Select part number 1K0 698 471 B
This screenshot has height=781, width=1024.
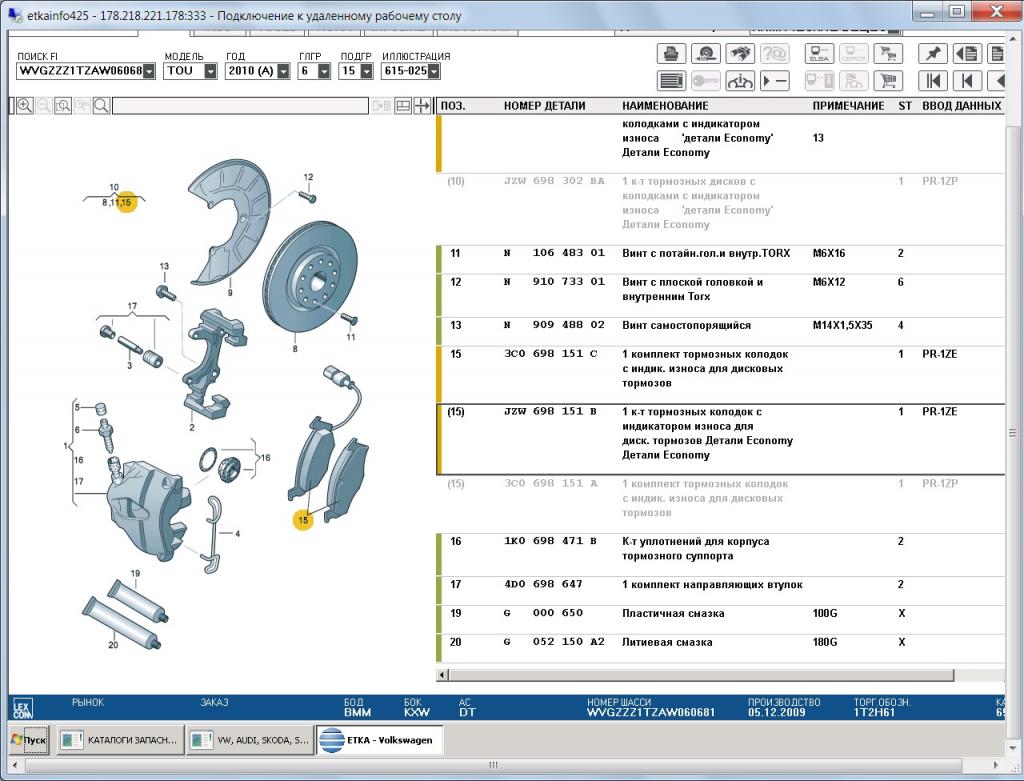551,541
